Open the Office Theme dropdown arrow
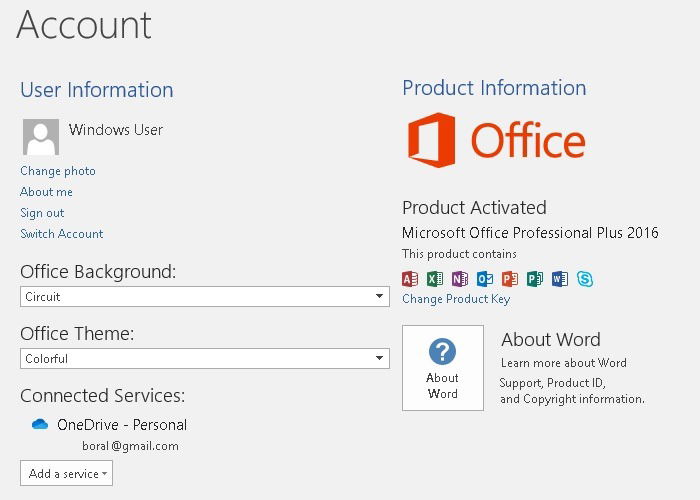This screenshot has height=500, width=700. (x=379, y=358)
